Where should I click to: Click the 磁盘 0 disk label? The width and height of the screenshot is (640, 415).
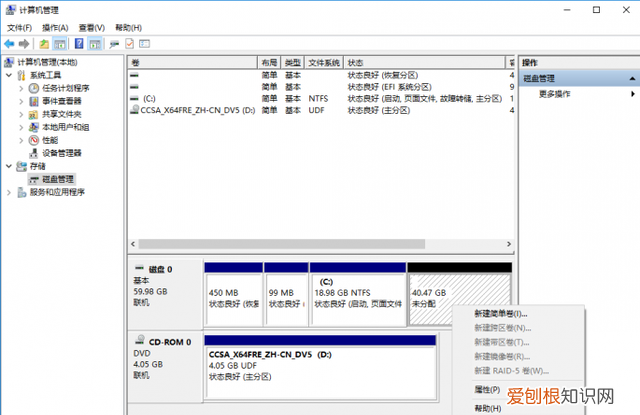pyautogui.click(x=165, y=294)
